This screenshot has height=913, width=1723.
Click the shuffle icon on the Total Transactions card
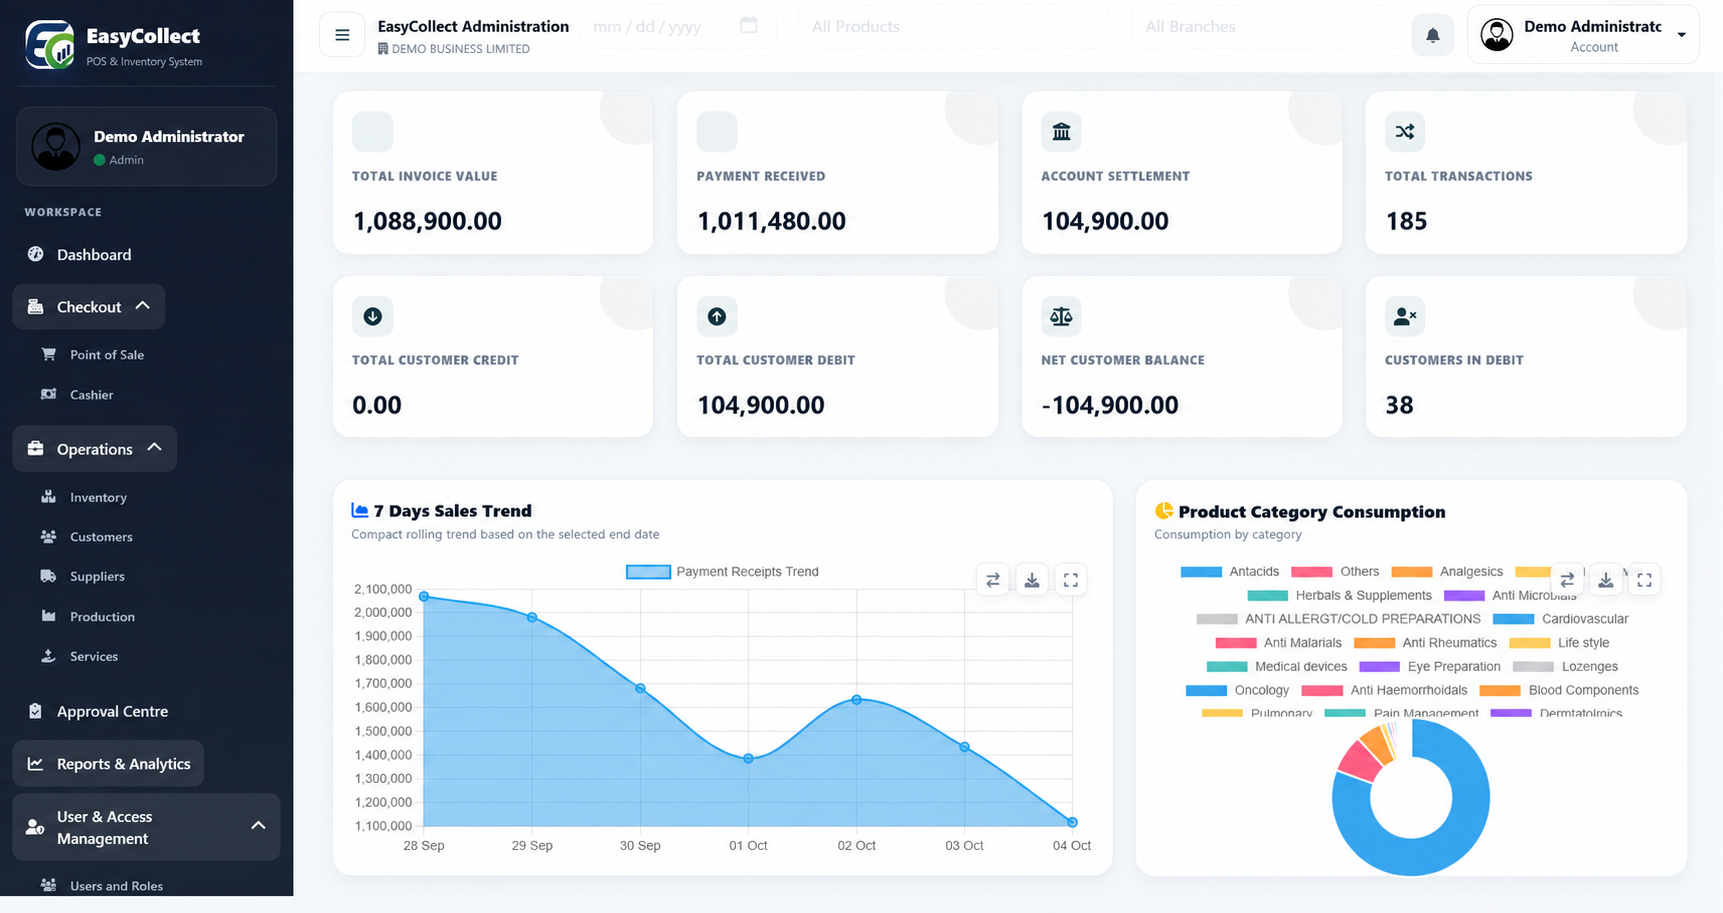pos(1405,132)
